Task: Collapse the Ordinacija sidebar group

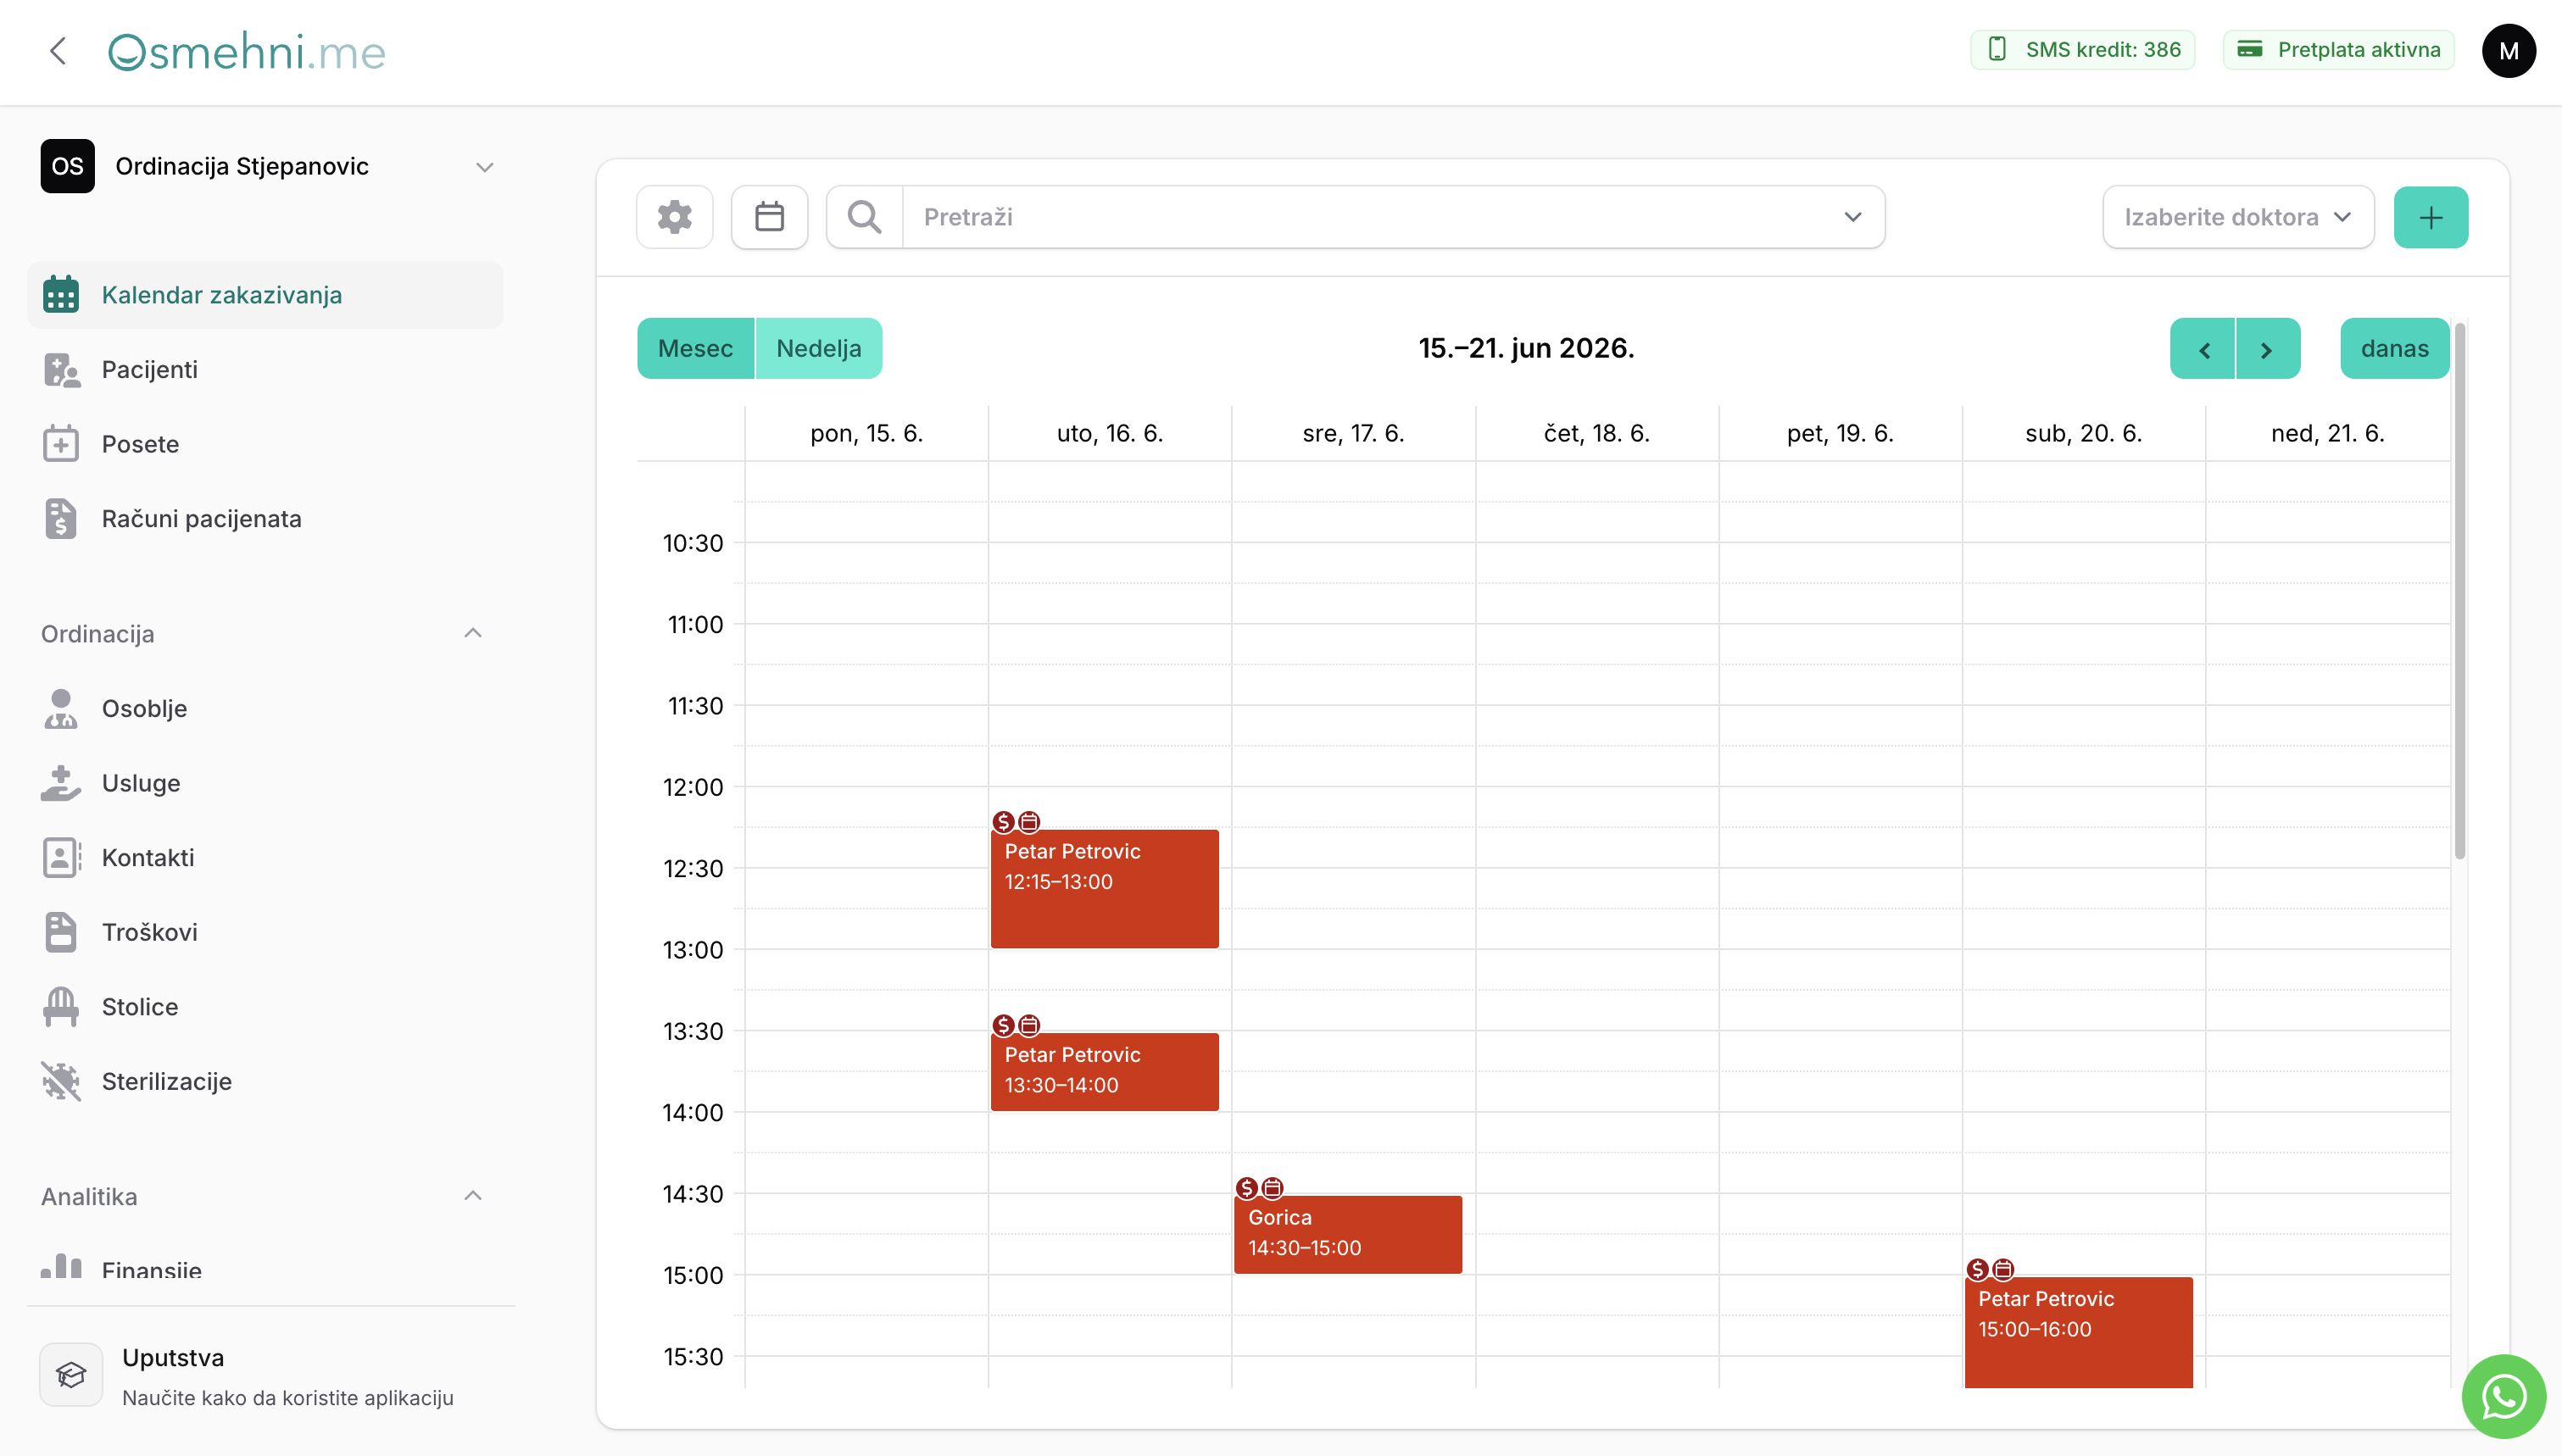Action: [x=473, y=633]
